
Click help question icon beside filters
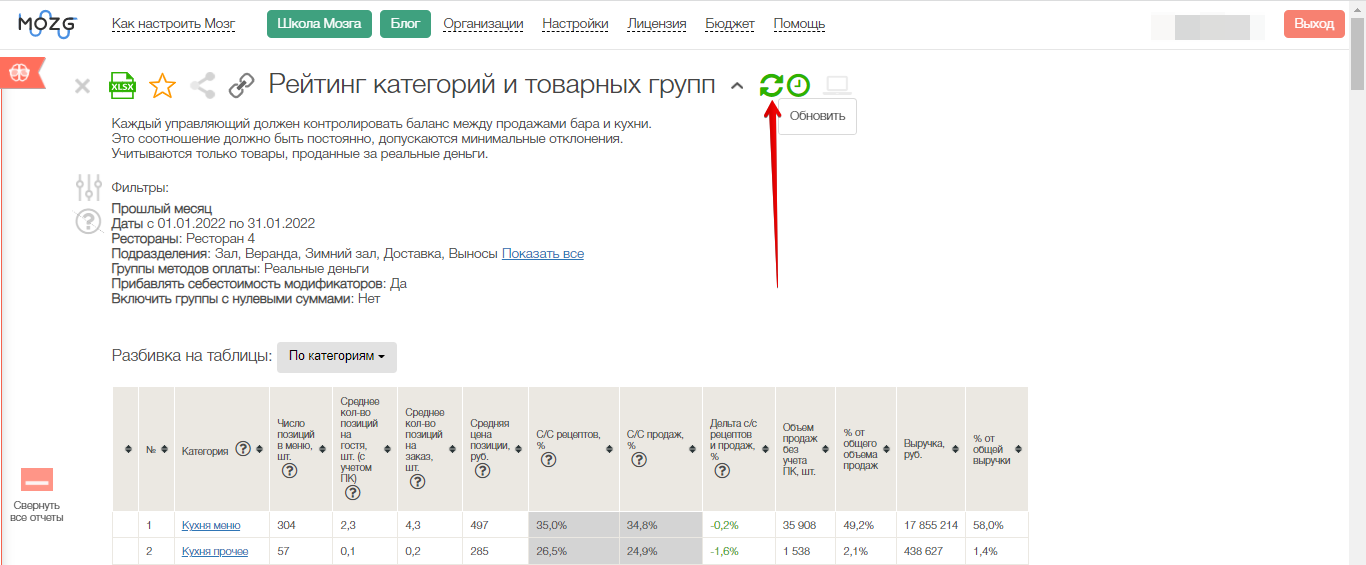click(89, 221)
